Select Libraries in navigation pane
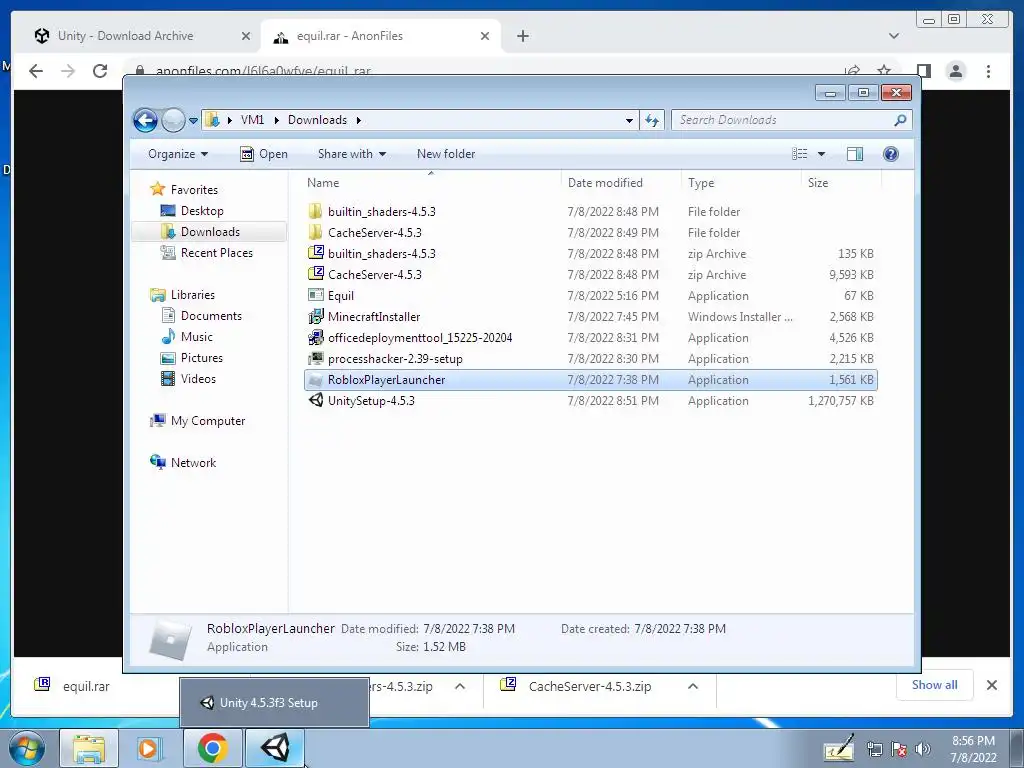The height and width of the screenshot is (768, 1024). pos(193,295)
